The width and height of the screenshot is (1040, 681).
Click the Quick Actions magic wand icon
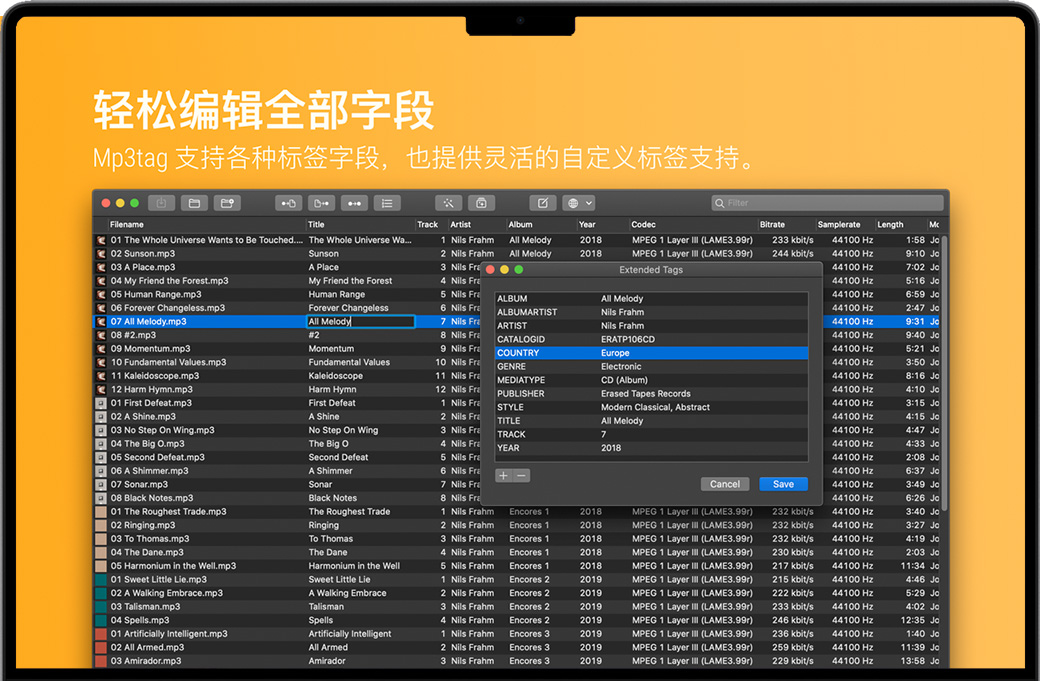coord(448,203)
